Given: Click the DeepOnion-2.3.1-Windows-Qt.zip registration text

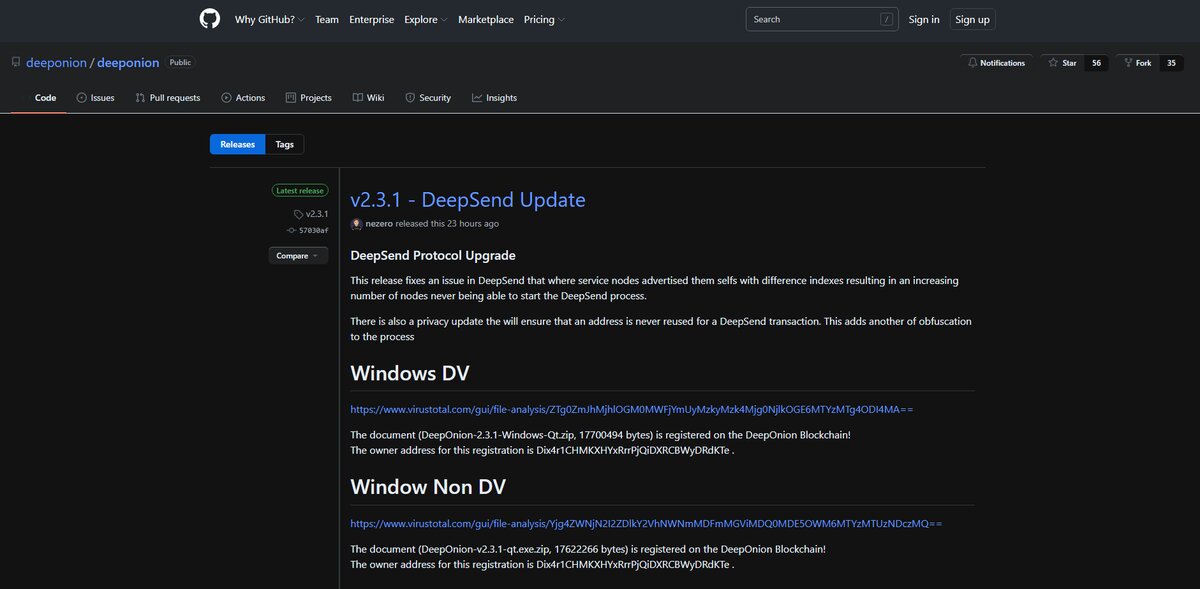Looking at the screenshot, I should pyautogui.click(x=600, y=435).
